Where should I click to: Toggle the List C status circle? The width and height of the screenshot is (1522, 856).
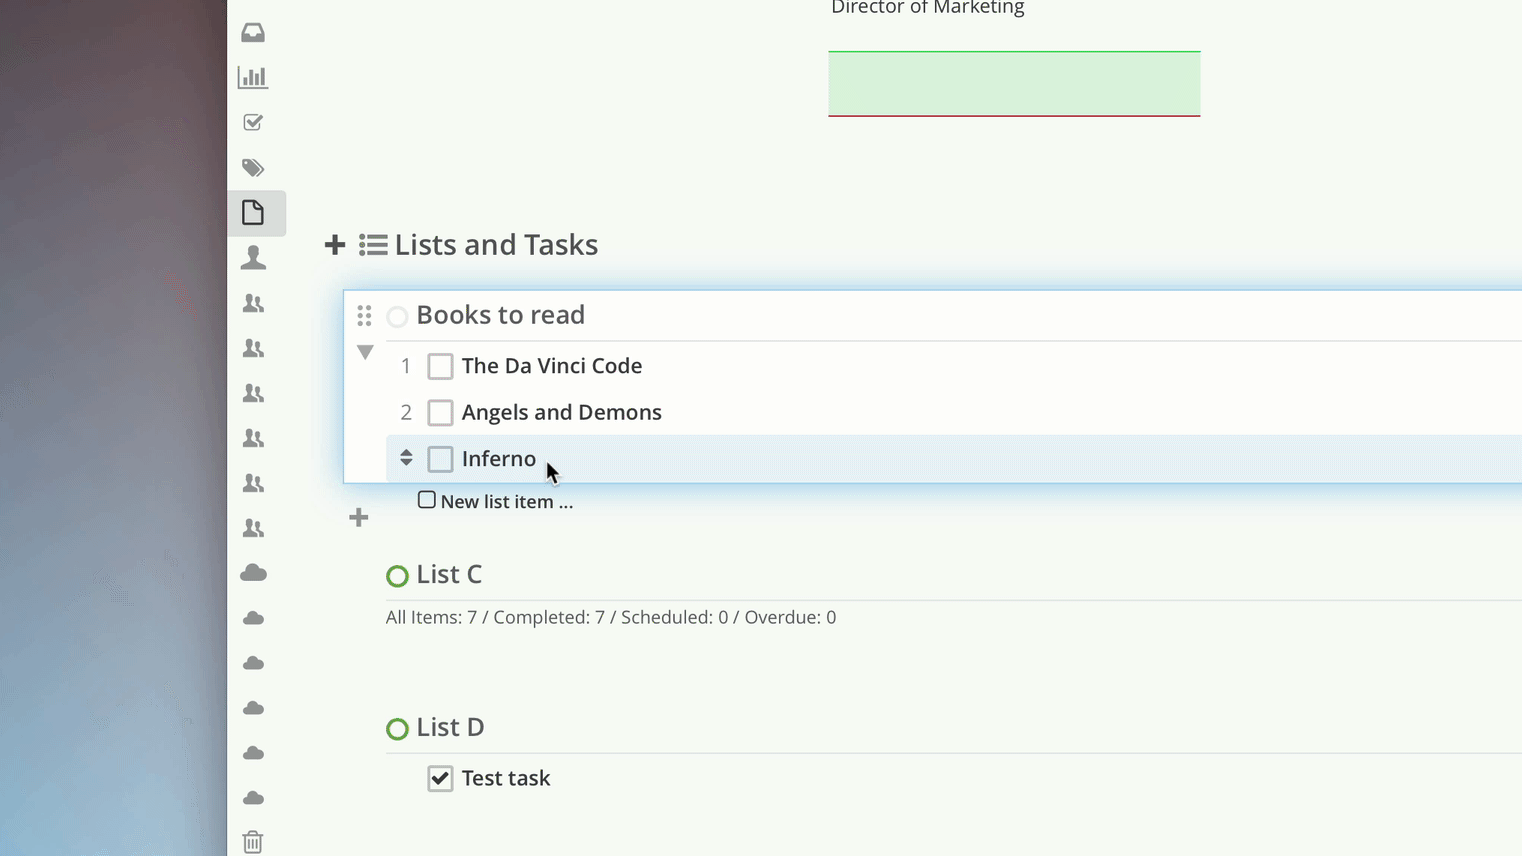[x=397, y=576]
